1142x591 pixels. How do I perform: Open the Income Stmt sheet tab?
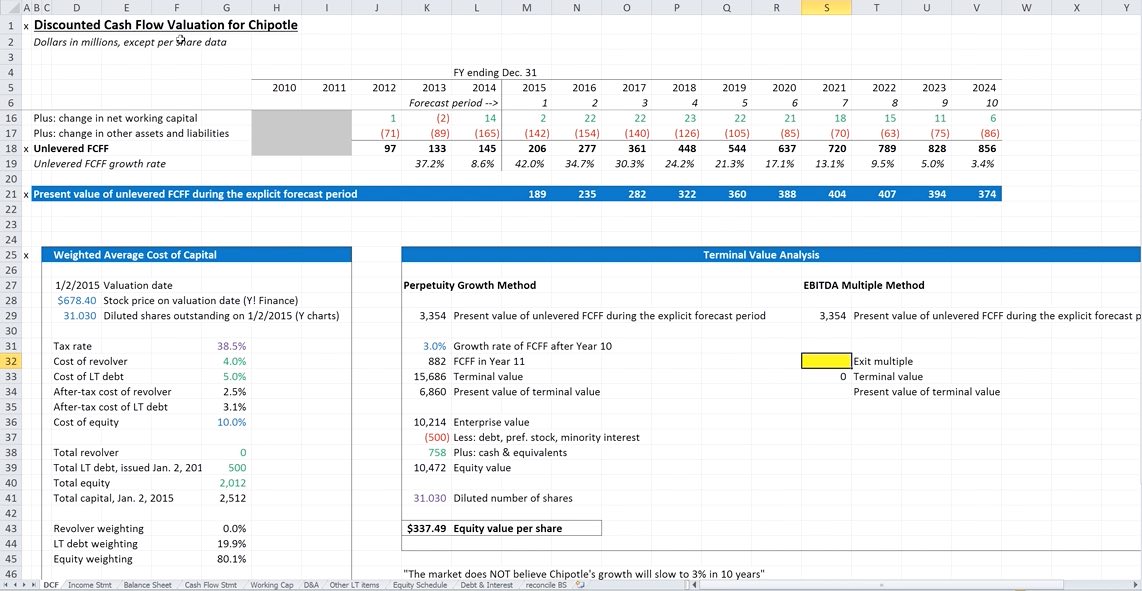(x=91, y=584)
